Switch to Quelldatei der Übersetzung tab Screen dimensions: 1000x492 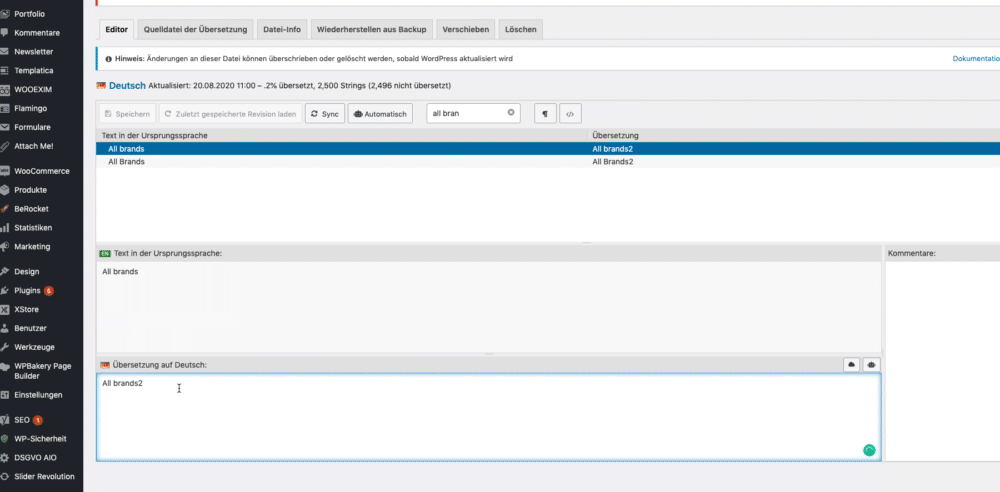point(195,29)
